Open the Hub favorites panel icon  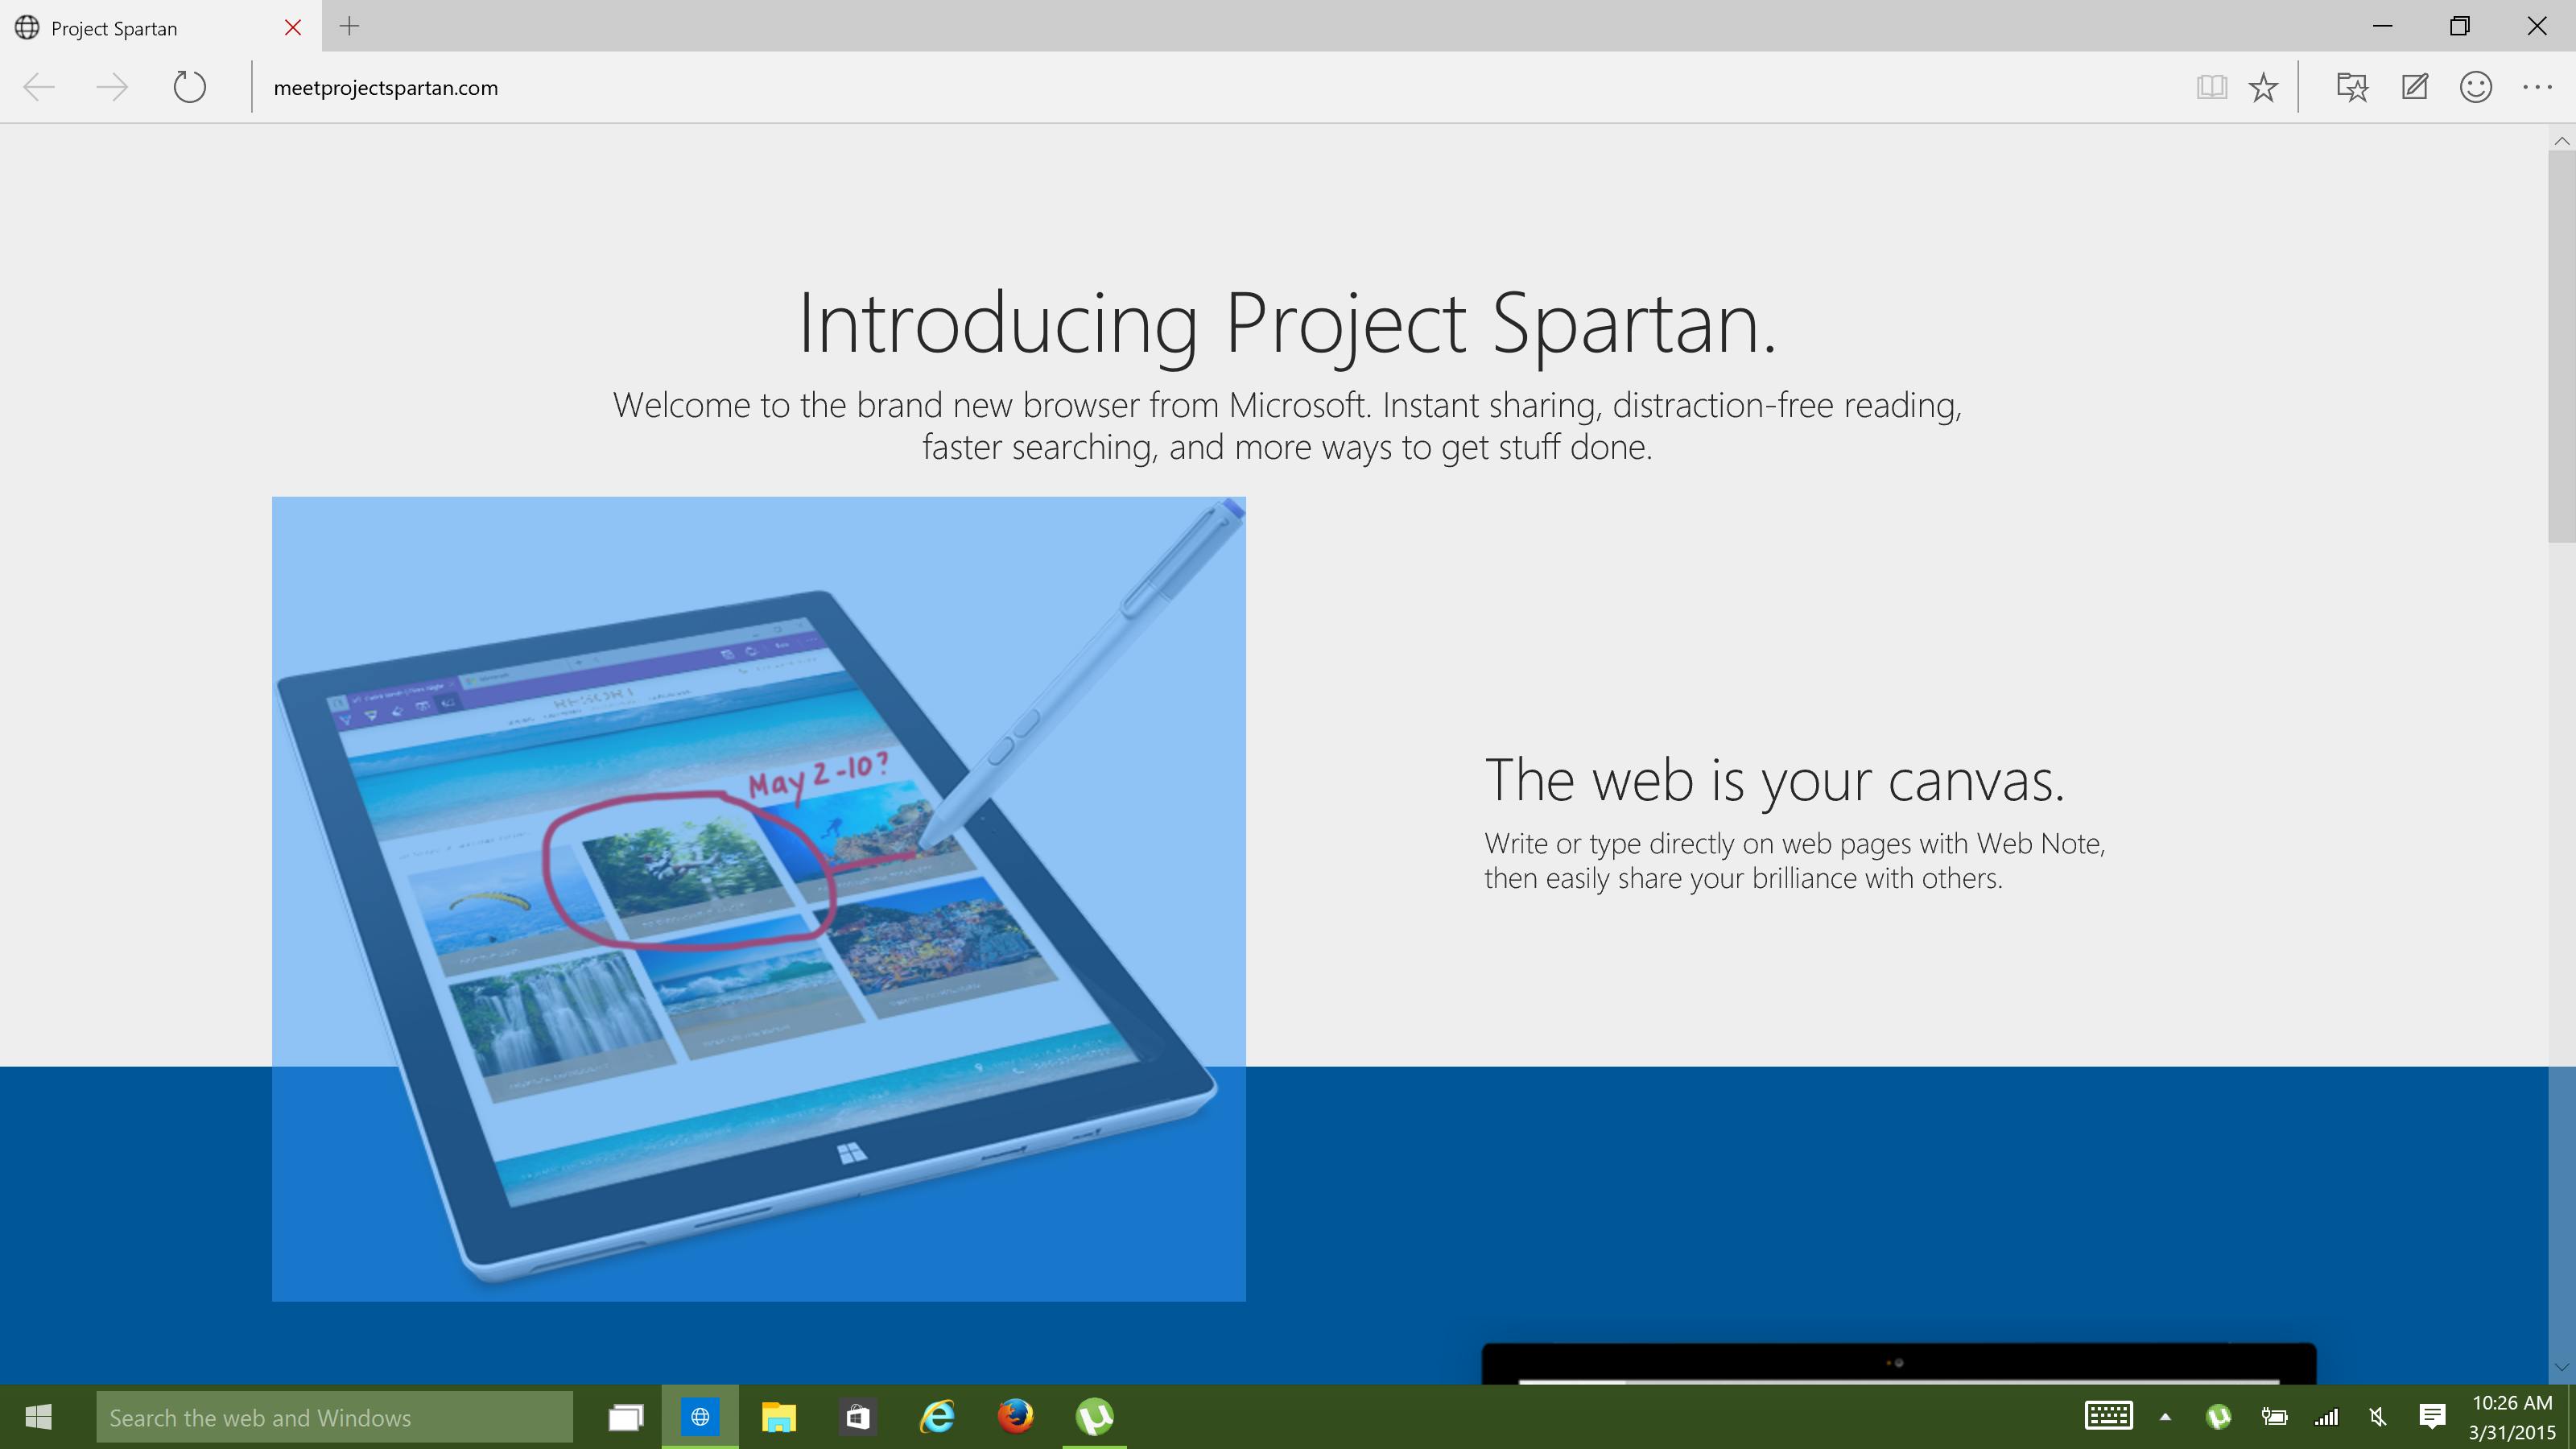2352,87
